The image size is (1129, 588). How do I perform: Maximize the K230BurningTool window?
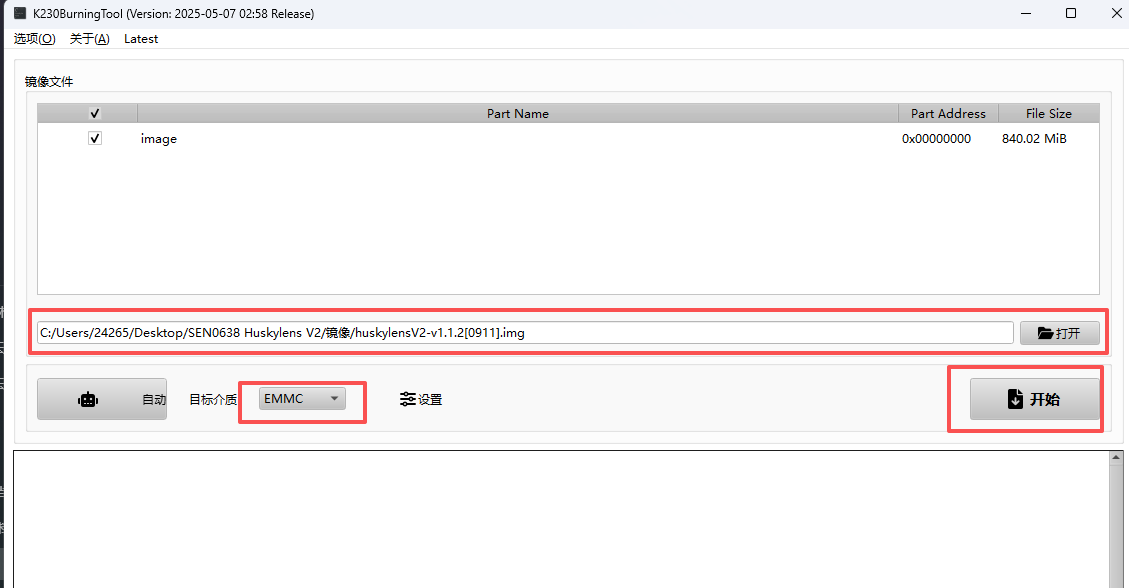(1071, 14)
